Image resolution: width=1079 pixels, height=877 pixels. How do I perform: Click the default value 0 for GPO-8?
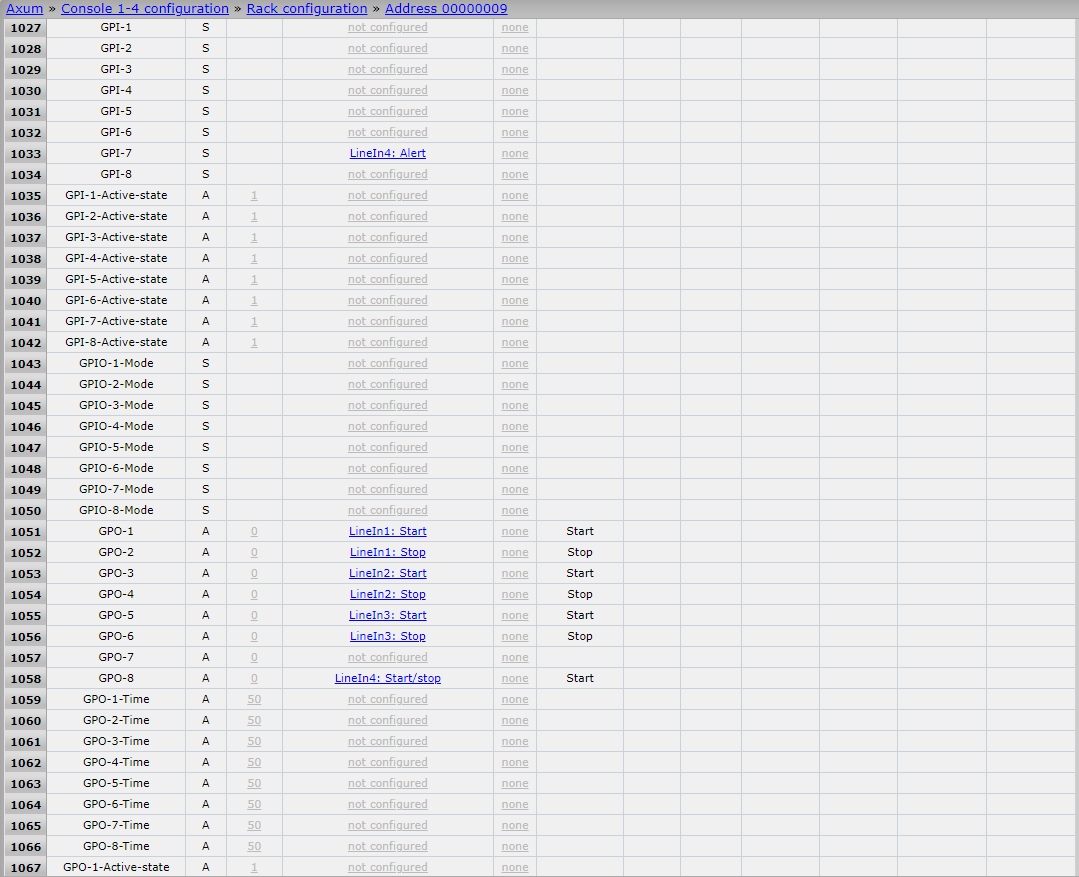[x=254, y=679]
